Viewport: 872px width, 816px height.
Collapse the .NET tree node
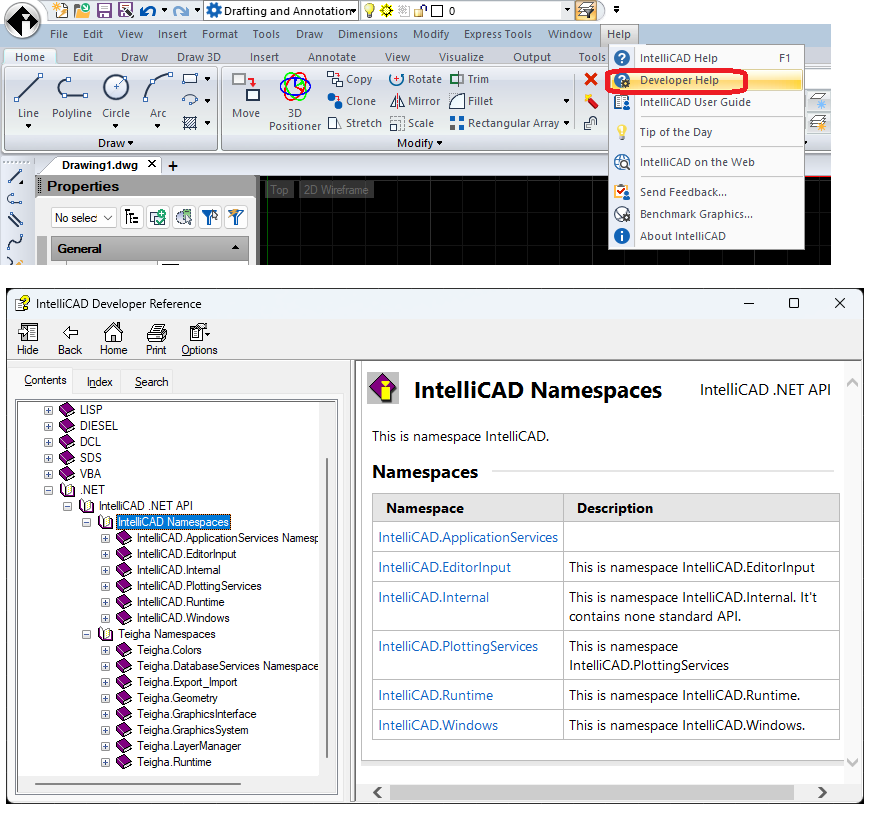pyautogui.click(x=48, y=491)
